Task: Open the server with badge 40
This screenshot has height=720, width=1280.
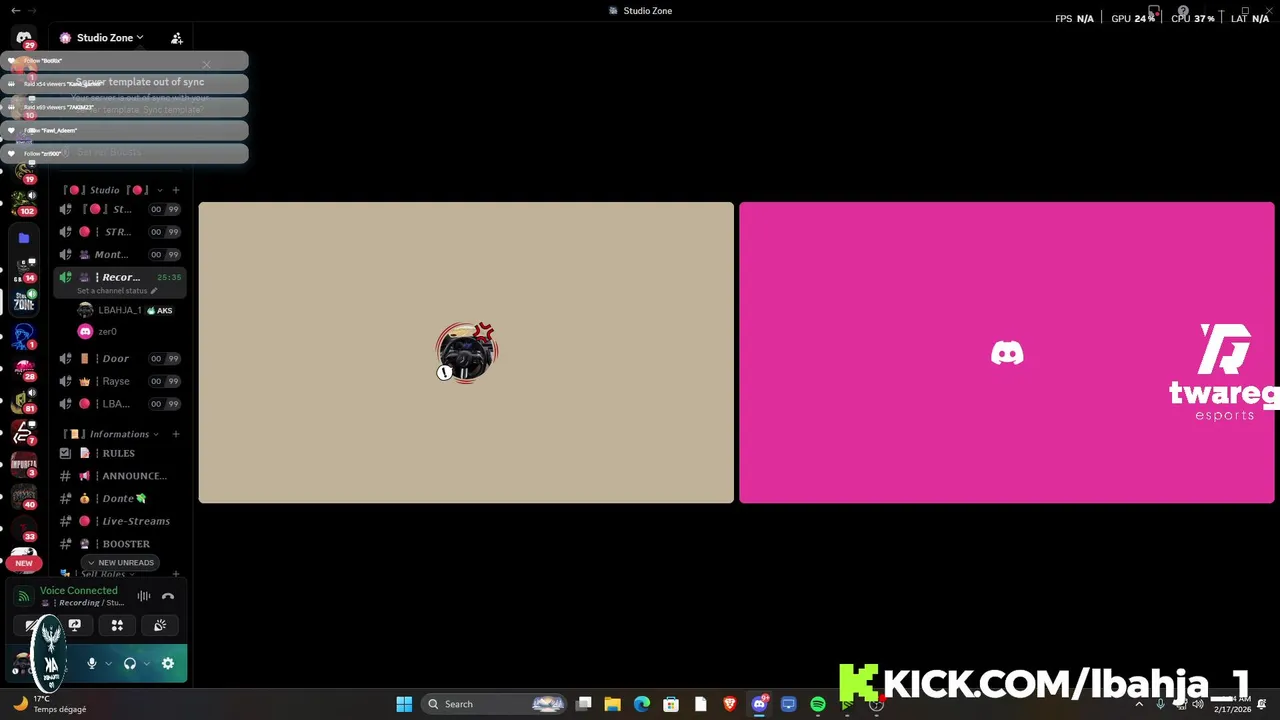Action: click(24, 497)
